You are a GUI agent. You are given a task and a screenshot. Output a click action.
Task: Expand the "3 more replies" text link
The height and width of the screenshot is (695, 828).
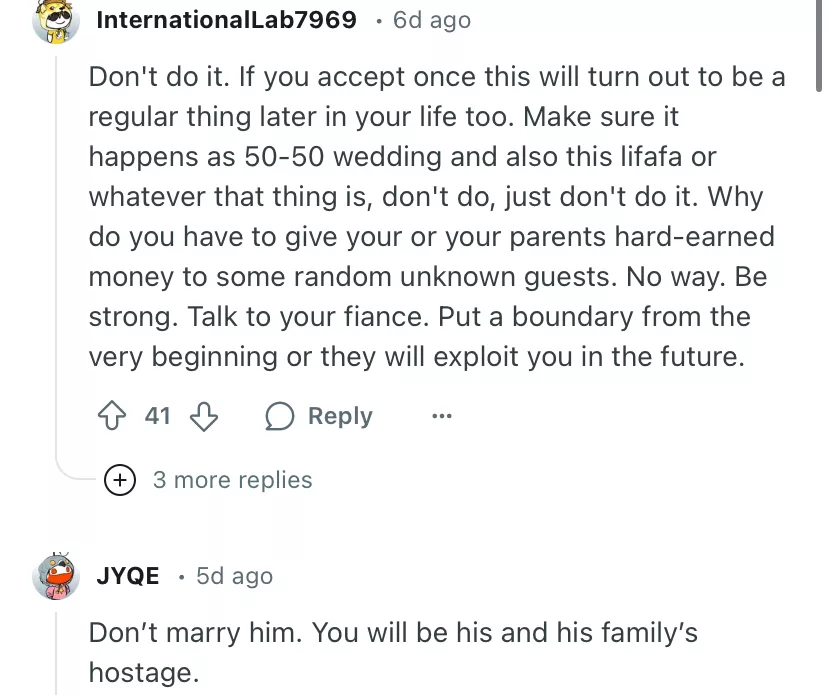pos(232,480)
